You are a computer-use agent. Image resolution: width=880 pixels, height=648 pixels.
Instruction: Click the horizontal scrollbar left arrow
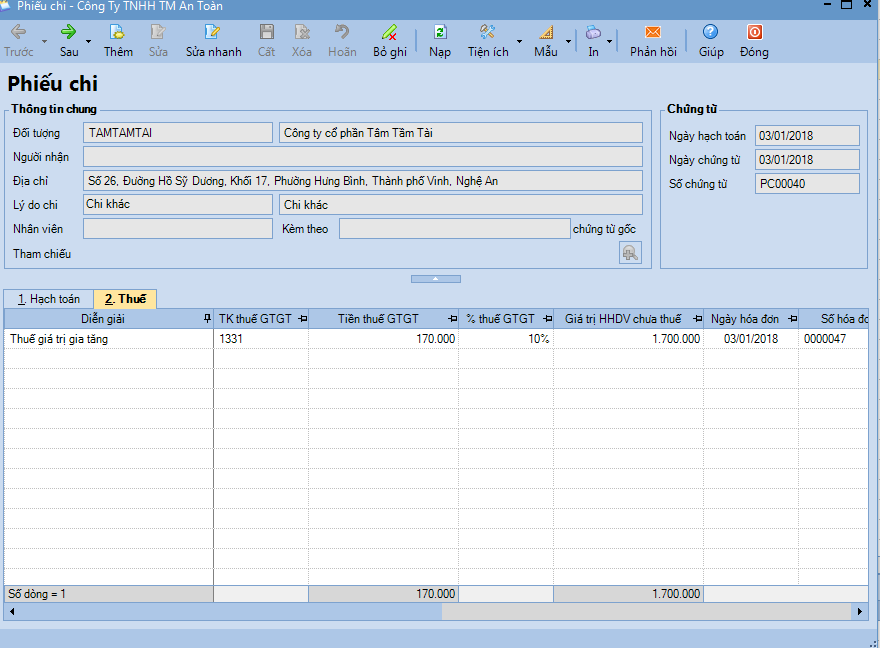[12, 612]
